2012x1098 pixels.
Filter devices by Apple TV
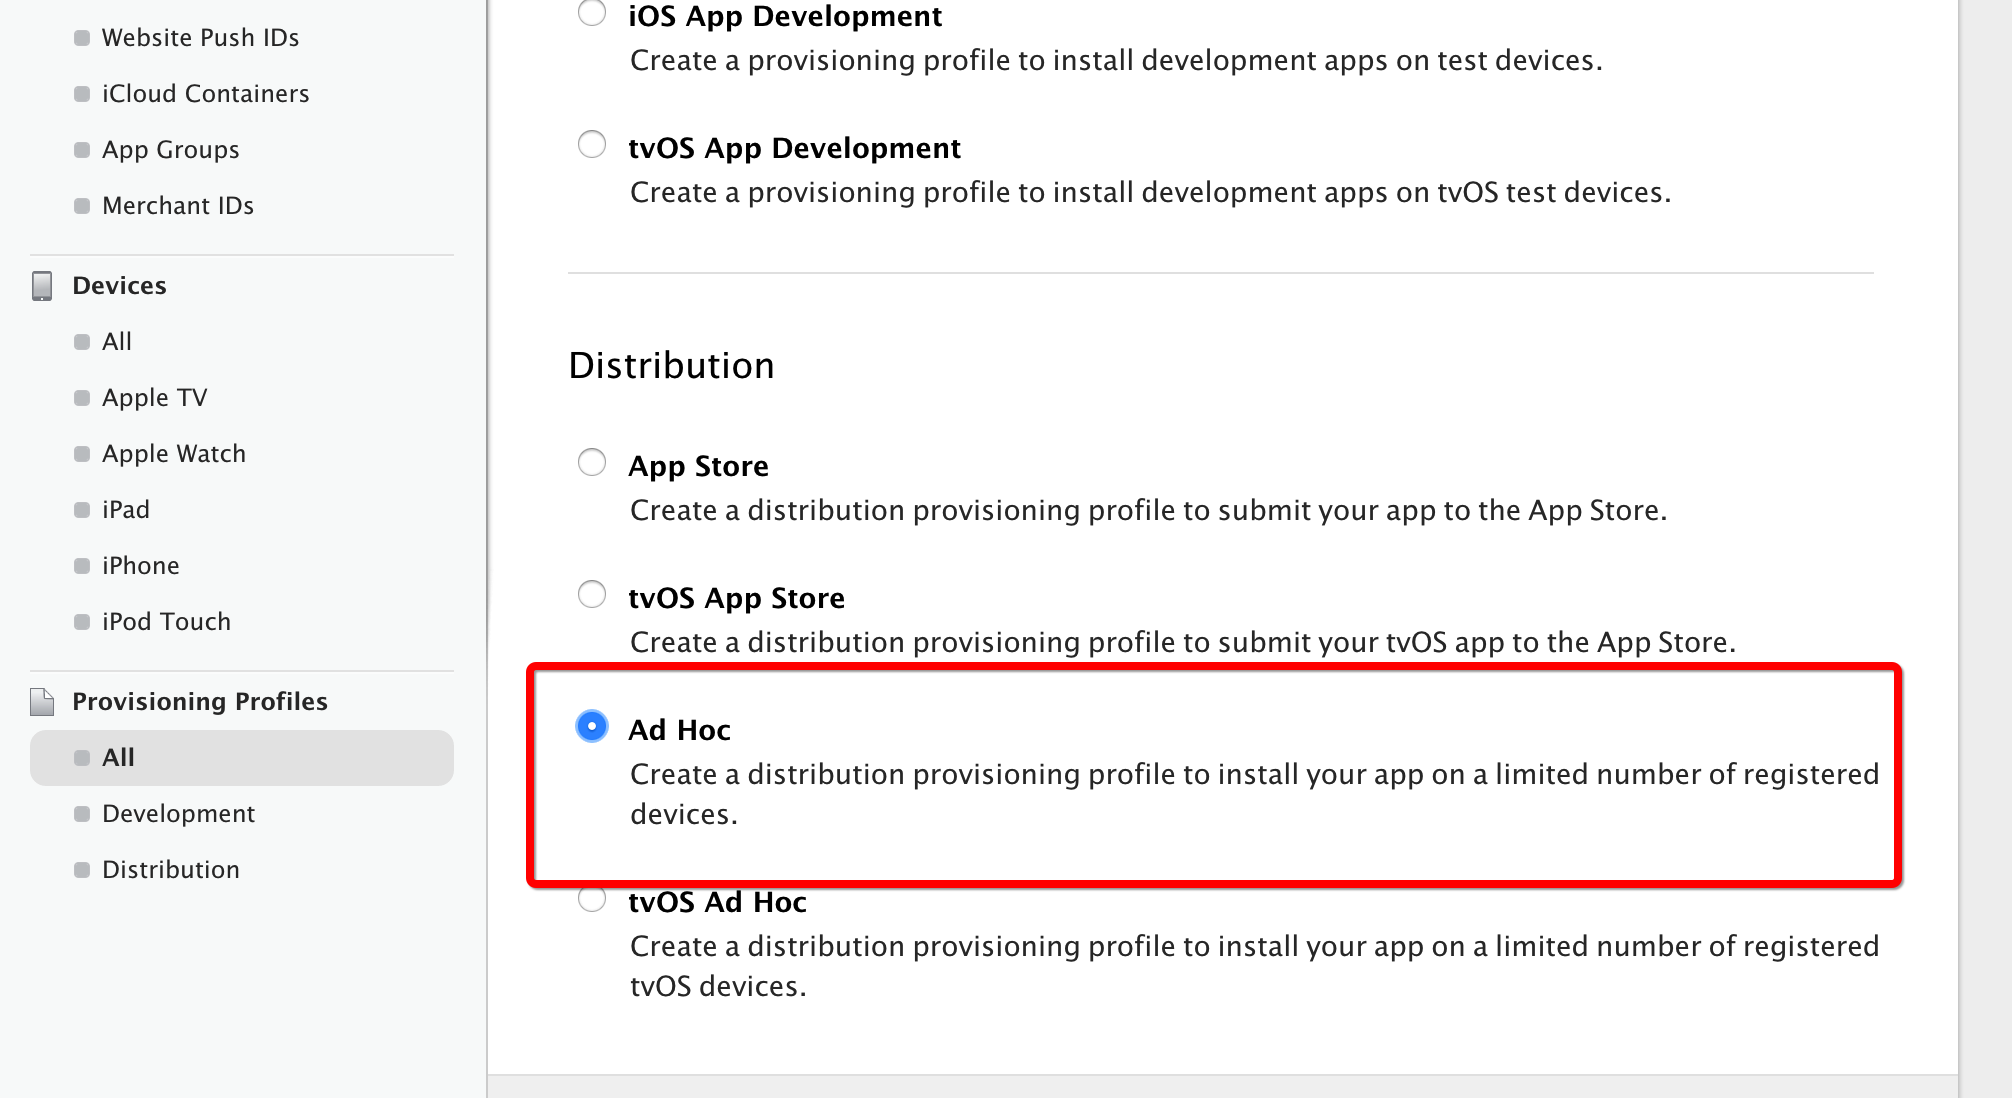point(154,398)
